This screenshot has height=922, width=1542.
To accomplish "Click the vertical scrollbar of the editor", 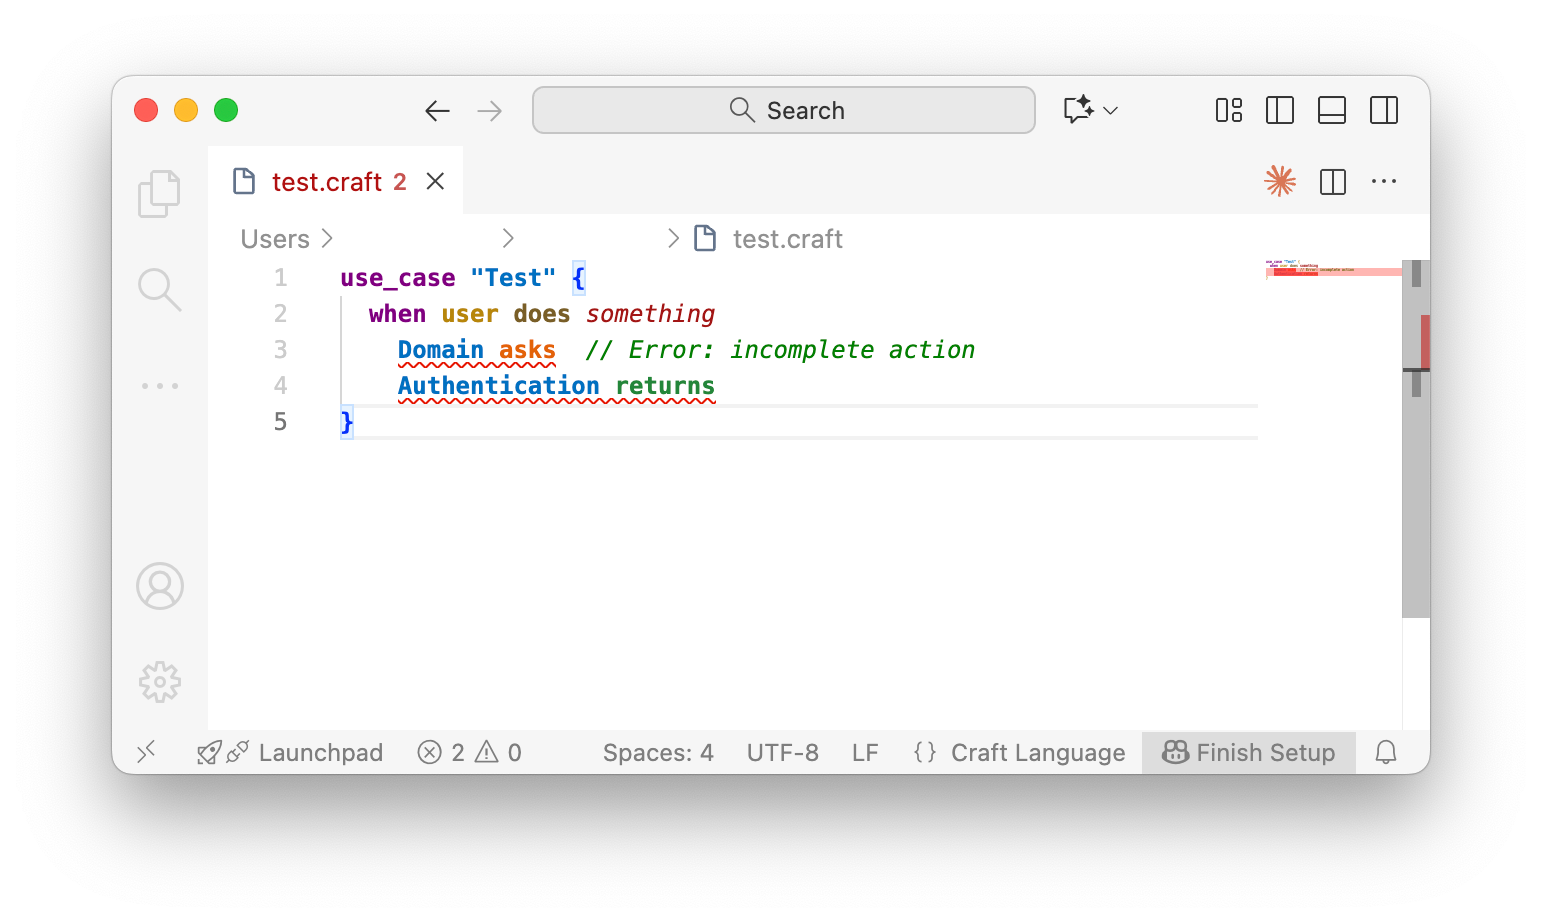I will pyautogui.click(x=1416, y=439).
